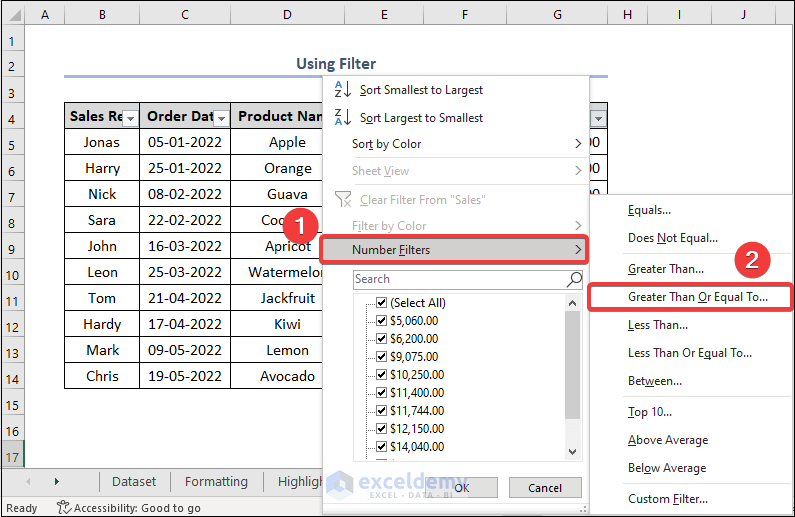The height and width of the screenshot is (517, 795).
Task: Open the Order Date column filter dropdown
Action: pos(221,118)
